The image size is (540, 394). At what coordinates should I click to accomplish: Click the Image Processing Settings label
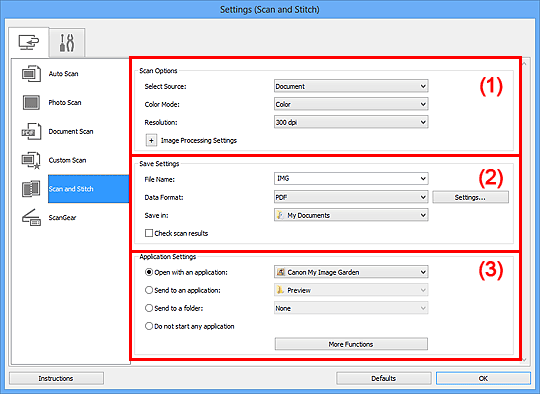[x=199, y=141]
